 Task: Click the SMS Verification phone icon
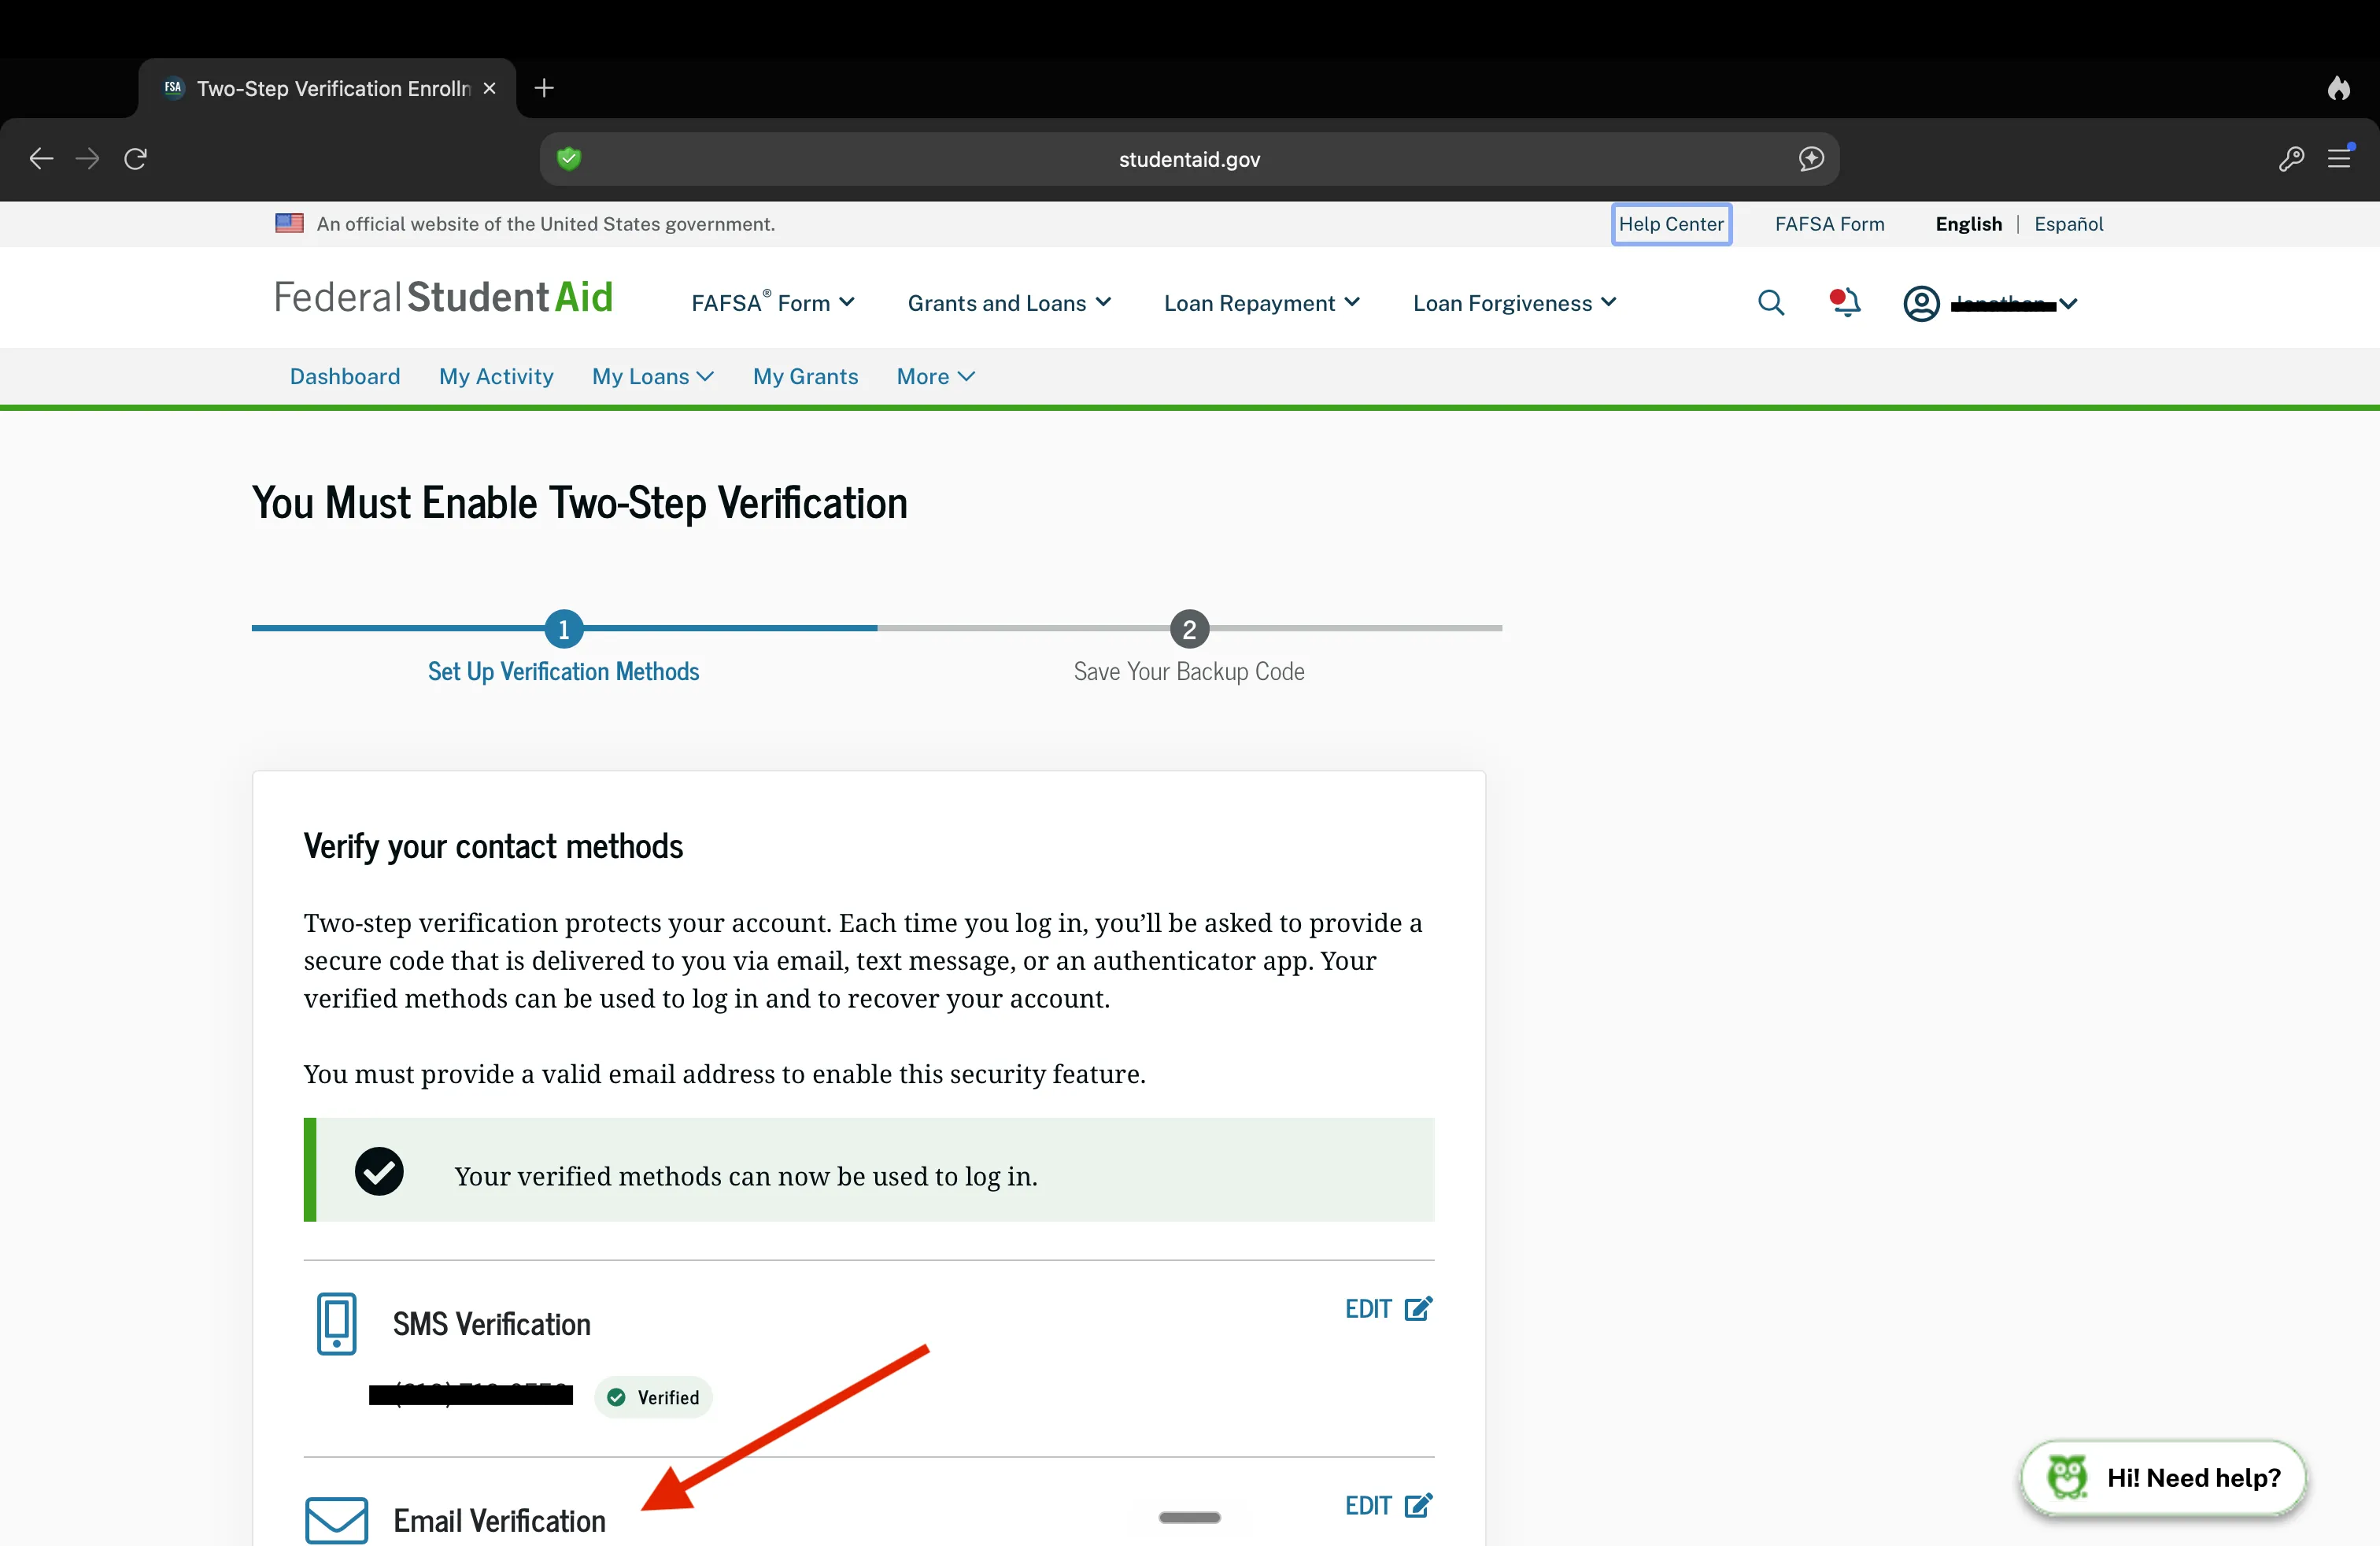click(336, 1323)
